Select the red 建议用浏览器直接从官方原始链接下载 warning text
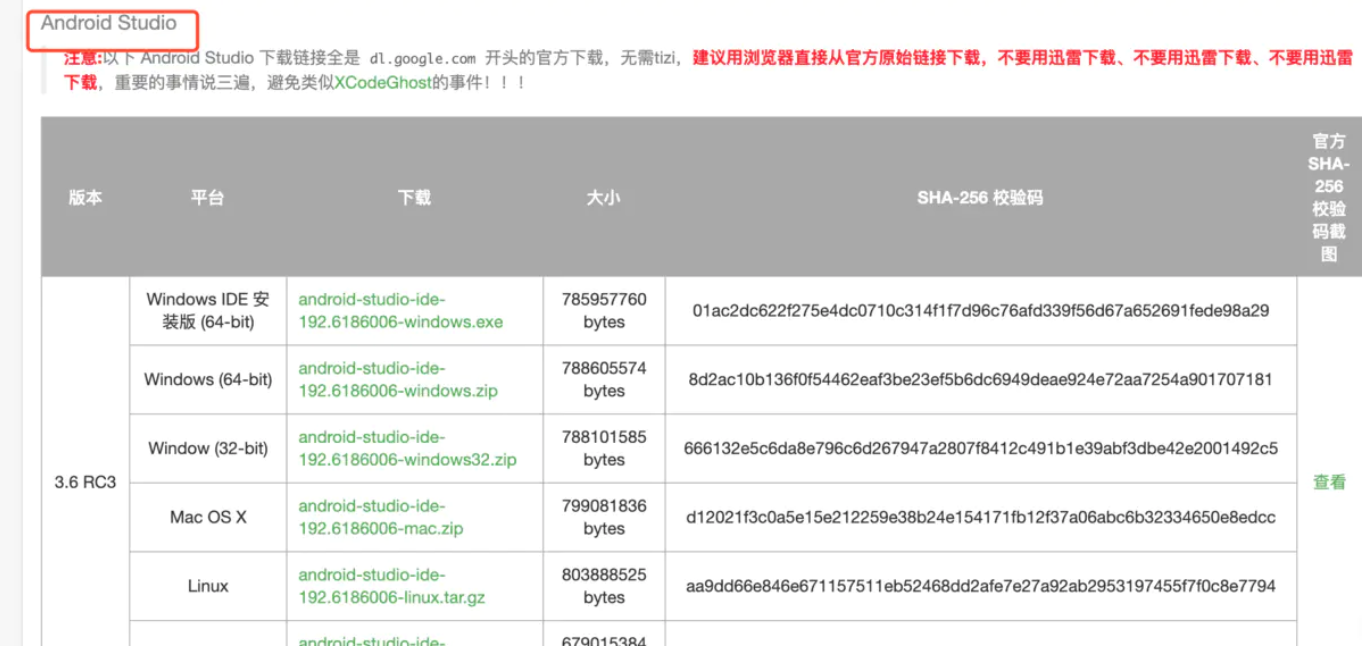The width and height of the screenshot is (1362, 652). coord(837,58)
